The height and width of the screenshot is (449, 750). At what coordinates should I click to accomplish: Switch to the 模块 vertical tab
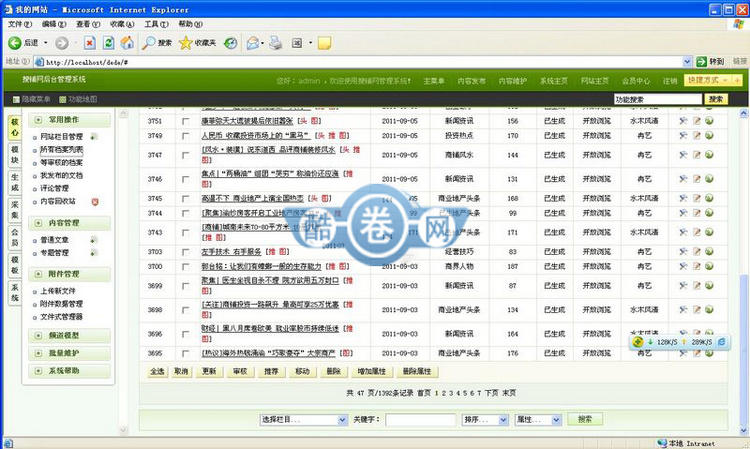click(x=15, y=155)
